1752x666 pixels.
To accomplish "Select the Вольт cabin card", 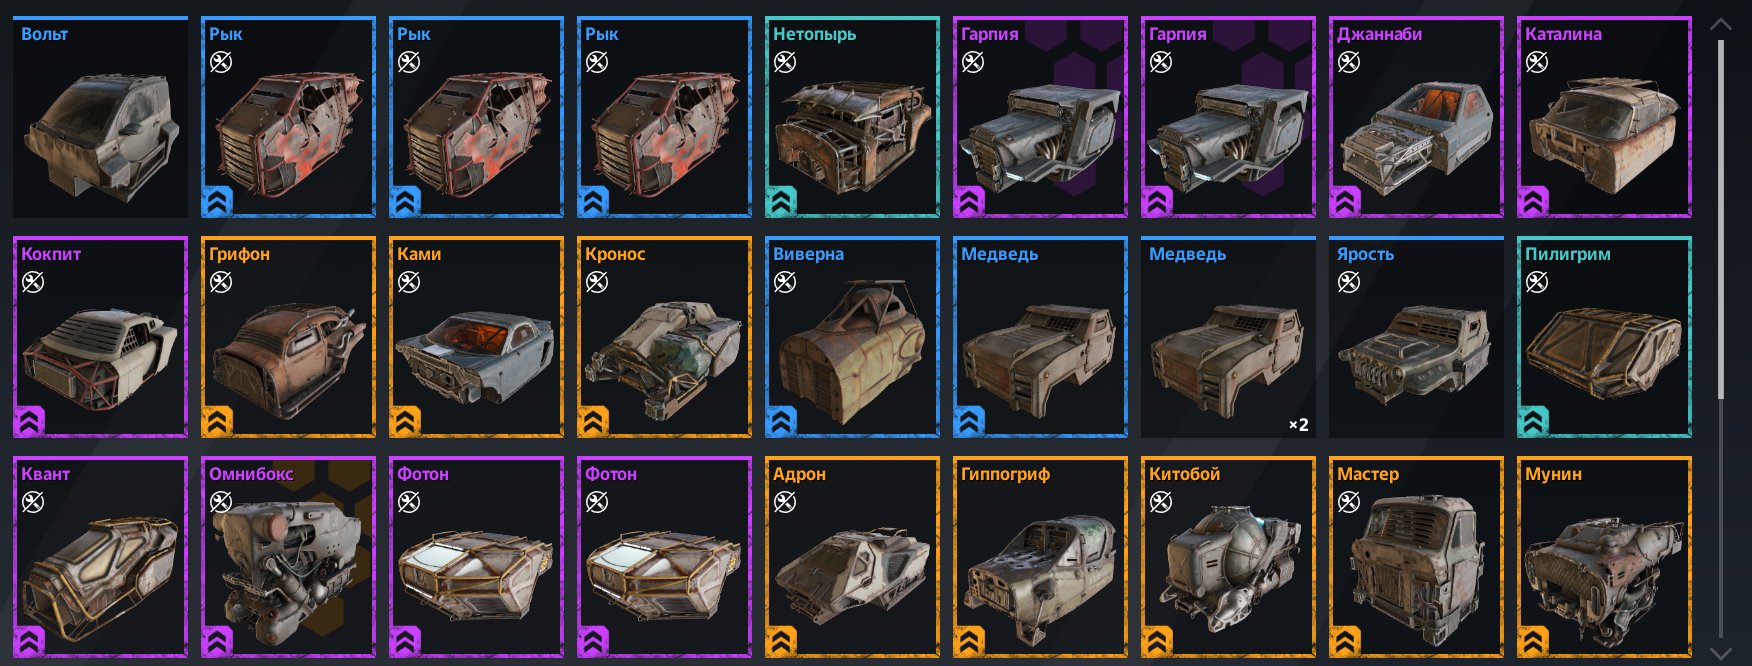I will coord(100,117).
